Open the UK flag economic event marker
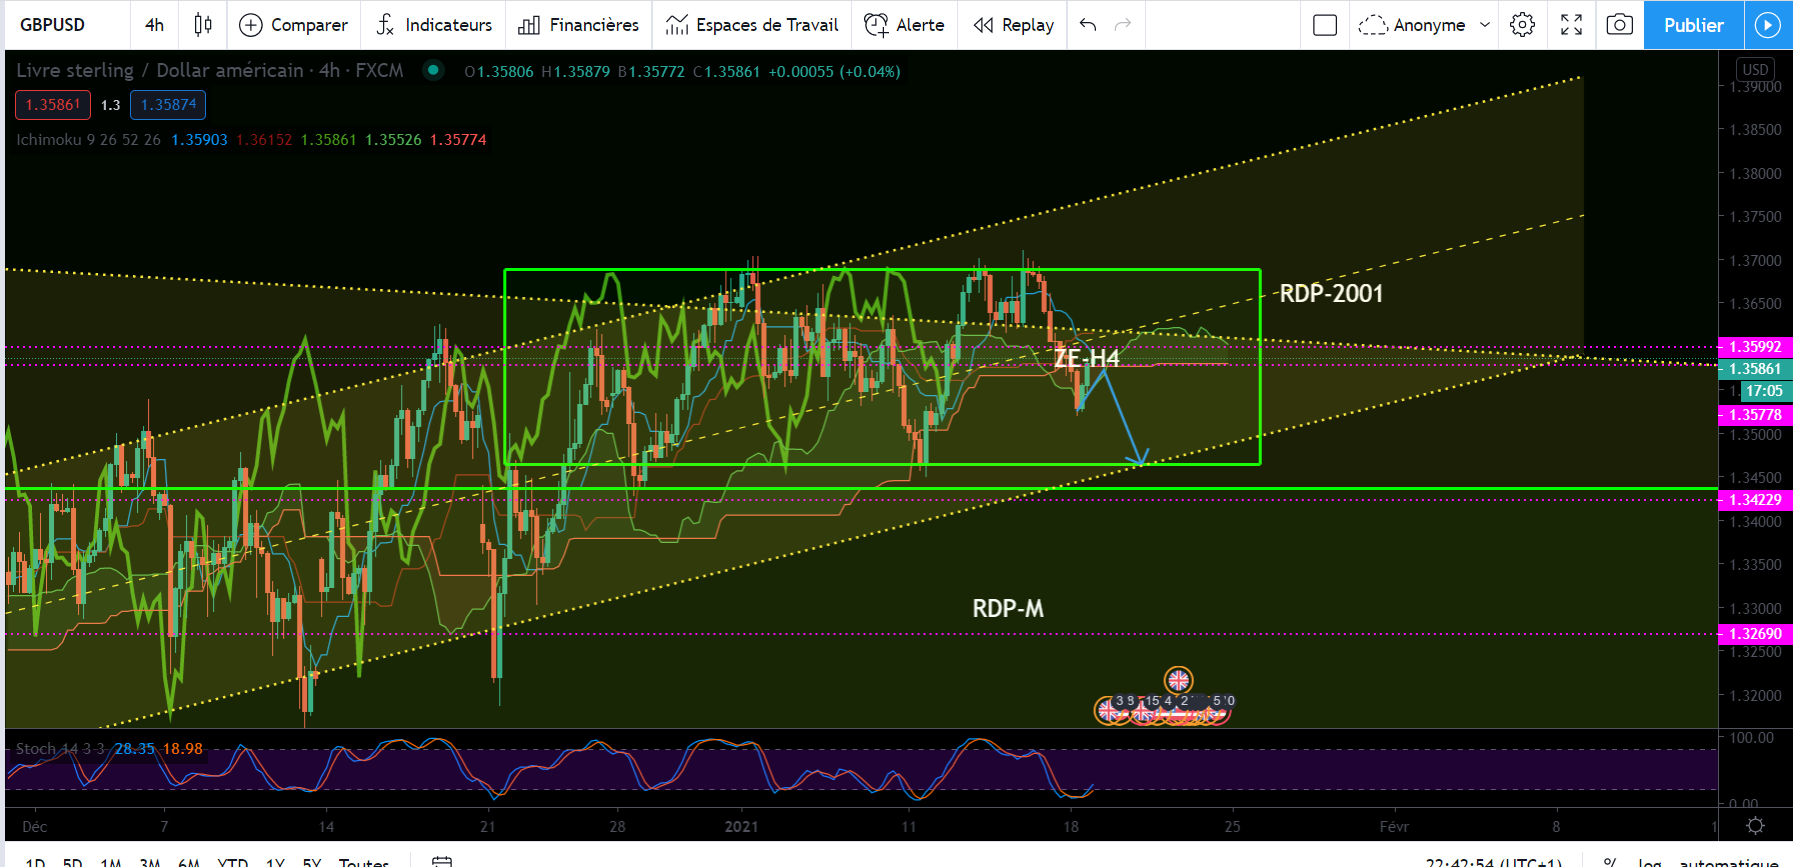 click(x=1179, y=680)
